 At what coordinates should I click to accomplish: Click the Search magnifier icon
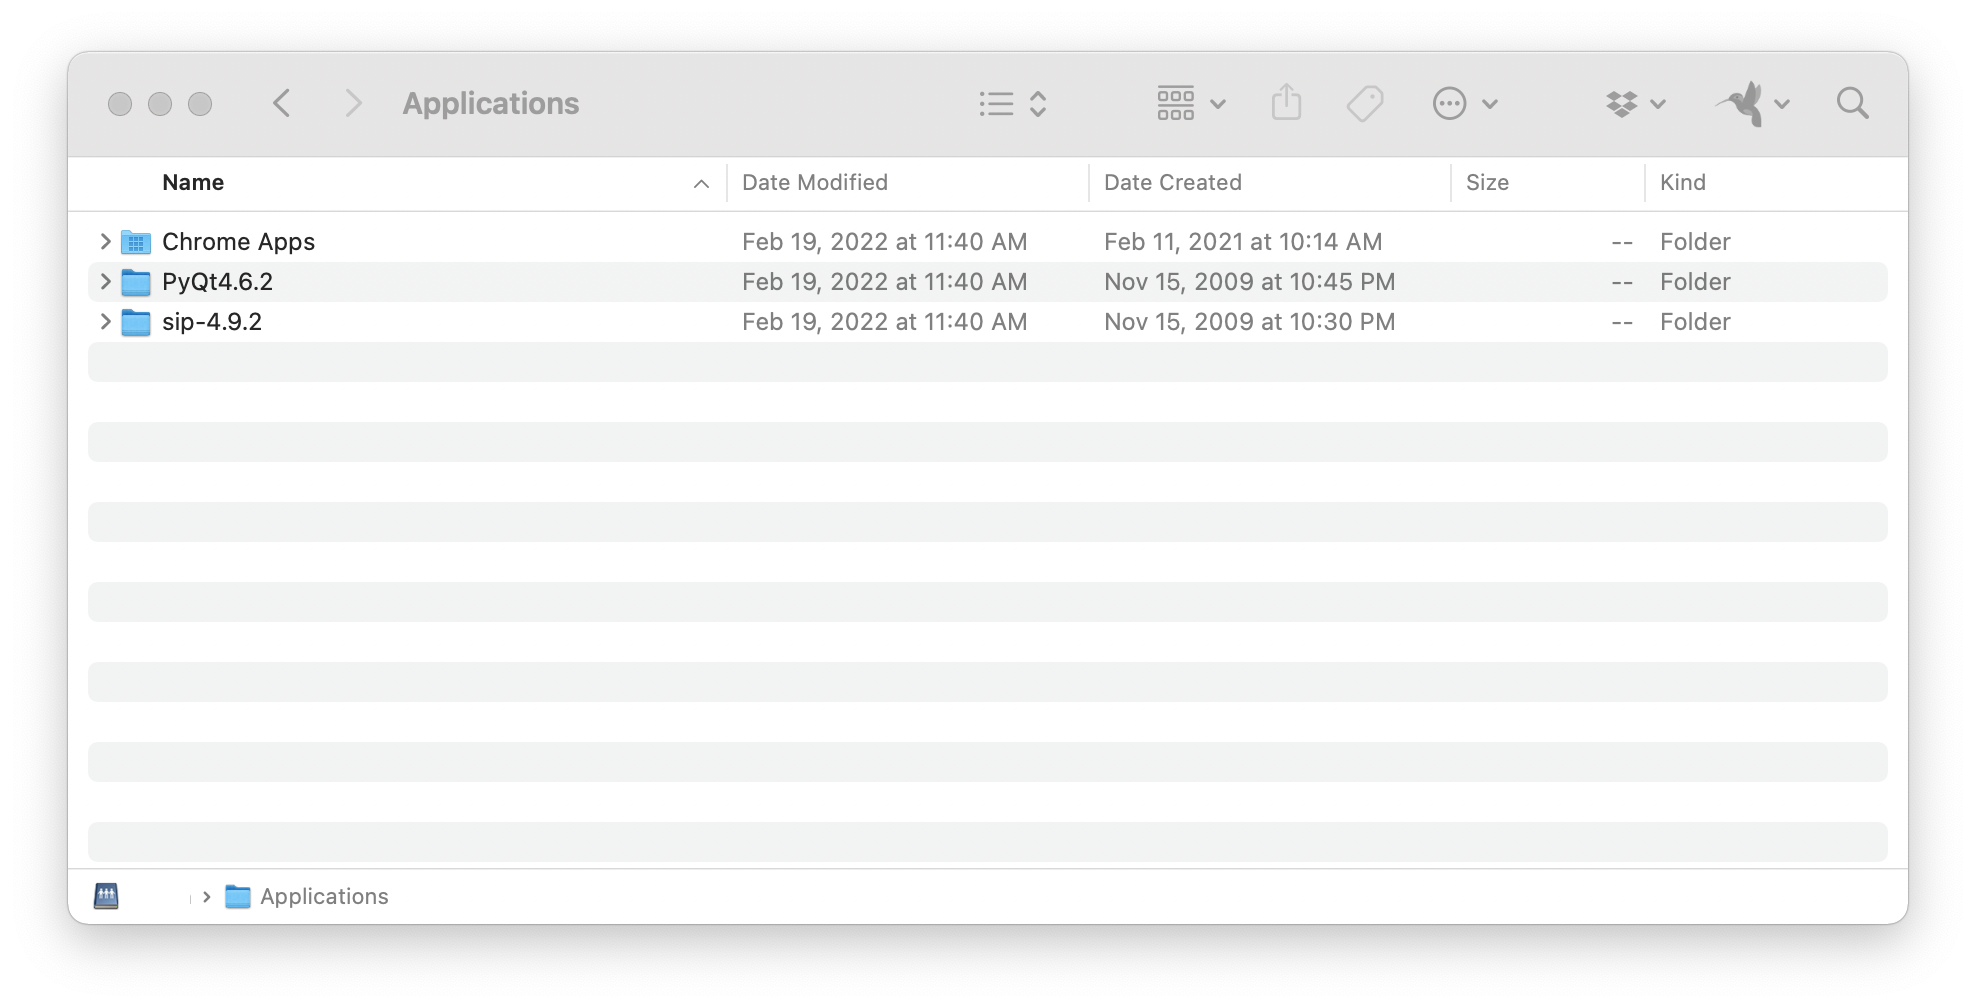click(x=1852, y=103)
